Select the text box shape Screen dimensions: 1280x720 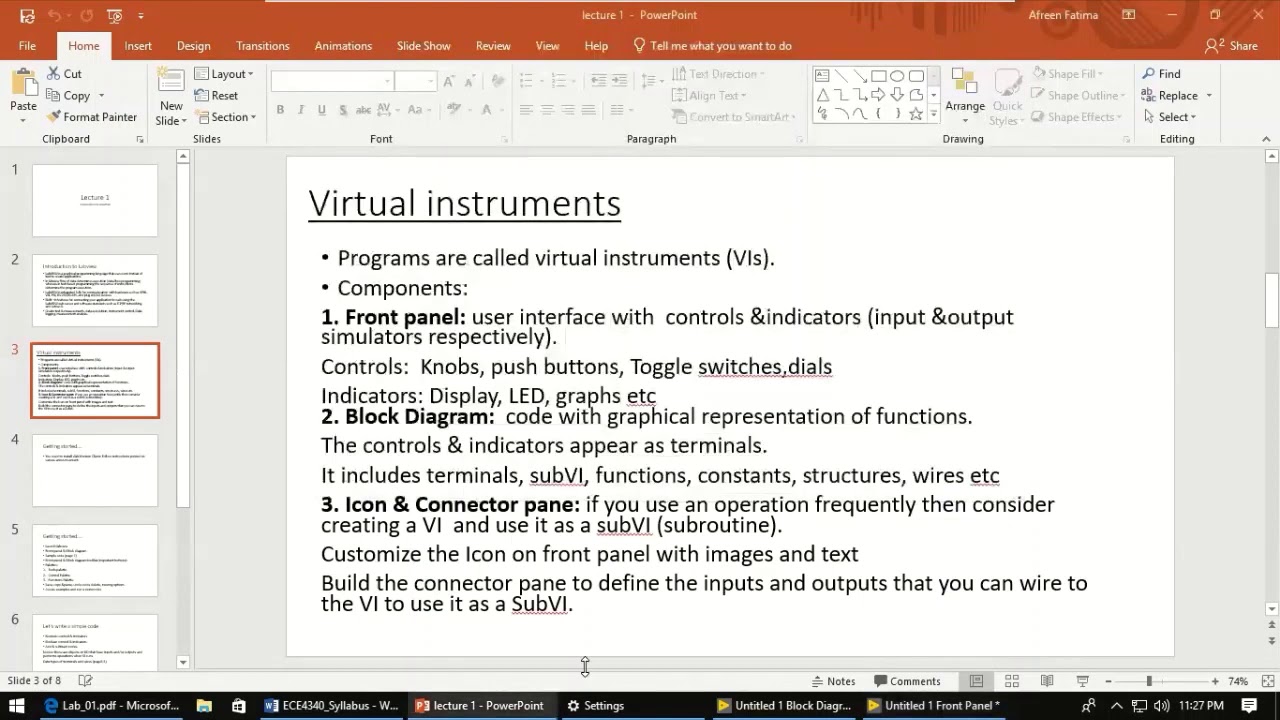click(822, 76)
